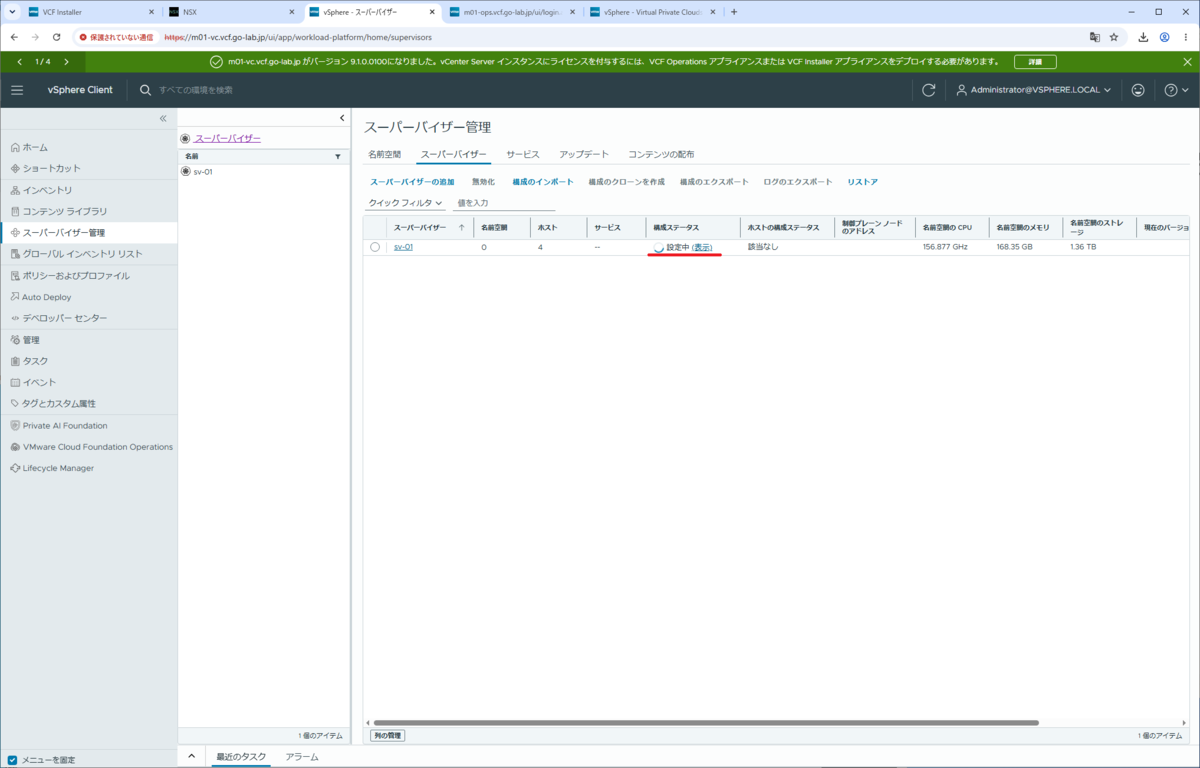Viewport: 1200px width, 768px height.
Task: Switch to アラーム tab
Action: tap(302, 757)
